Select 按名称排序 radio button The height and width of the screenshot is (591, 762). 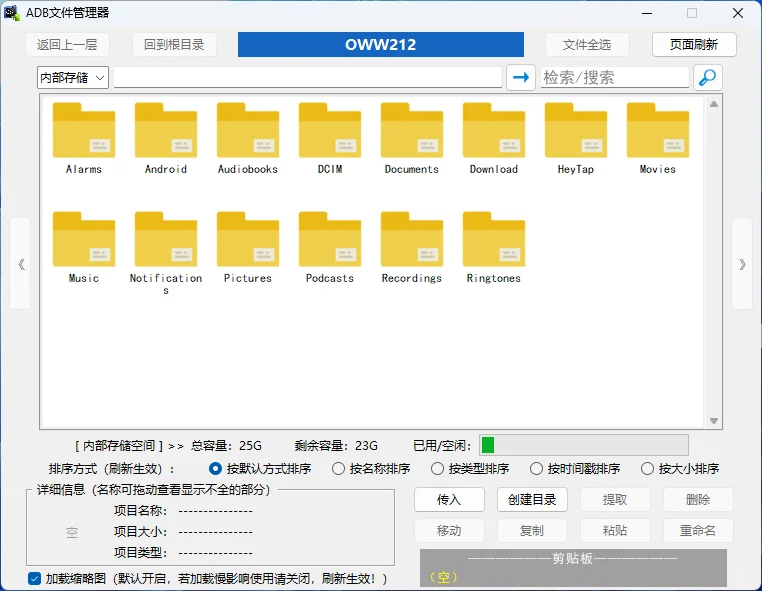(338, 469)
